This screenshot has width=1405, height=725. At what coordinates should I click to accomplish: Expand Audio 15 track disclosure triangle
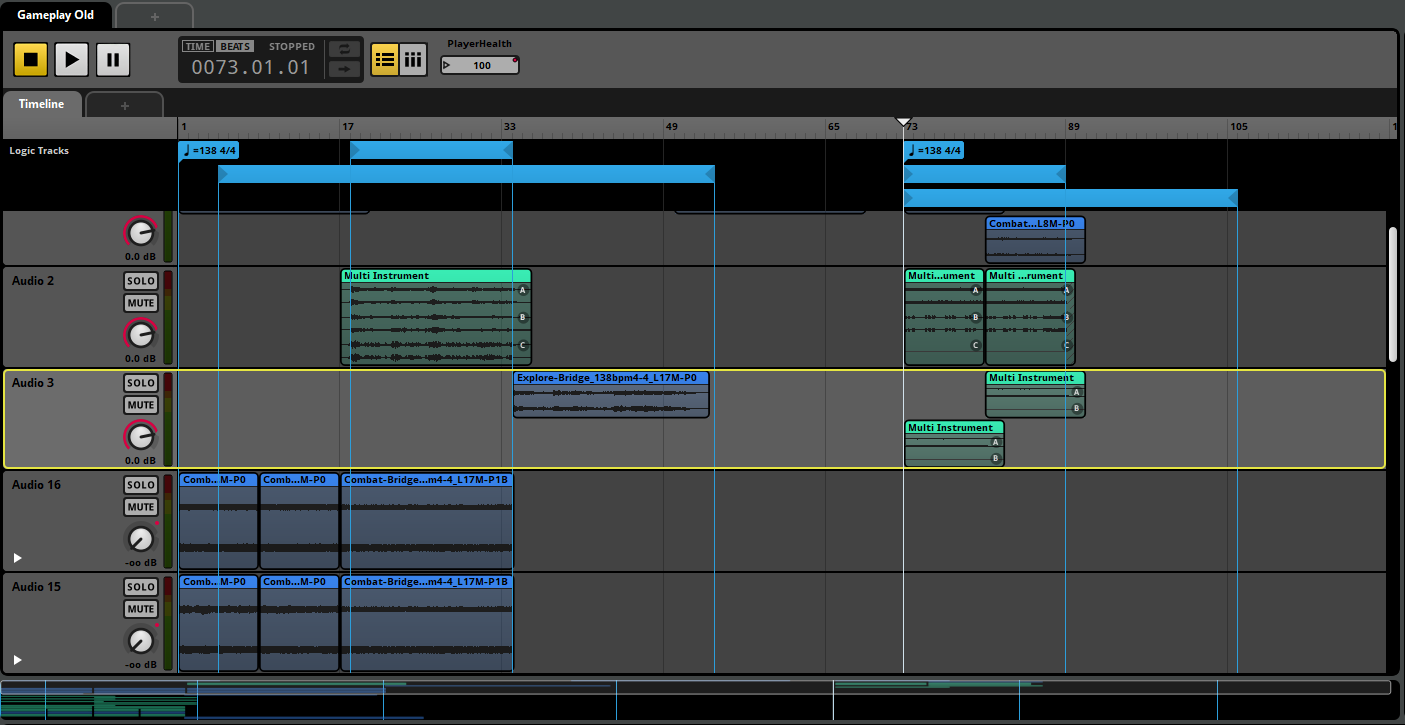[17, 660]
